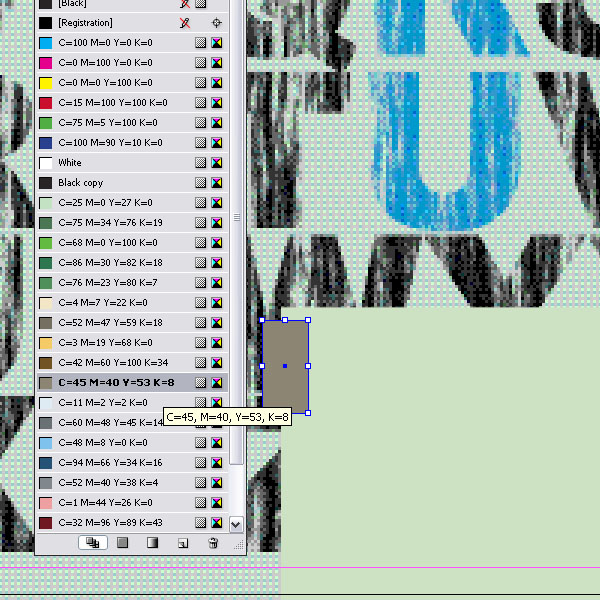Select the 'C=75 M=34 Y=76 K=19' swatch name
Image resolution: width=600 pixels, height=600 pixels.
110,223
